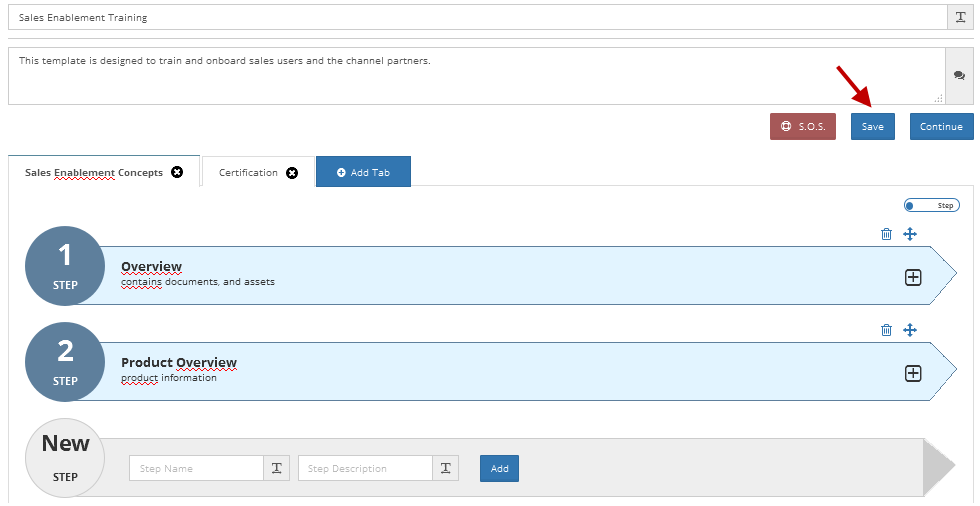This screenshot has width=980, height=506.
Task: Click move handle for Product Overview step
Action: pos(910,330)
